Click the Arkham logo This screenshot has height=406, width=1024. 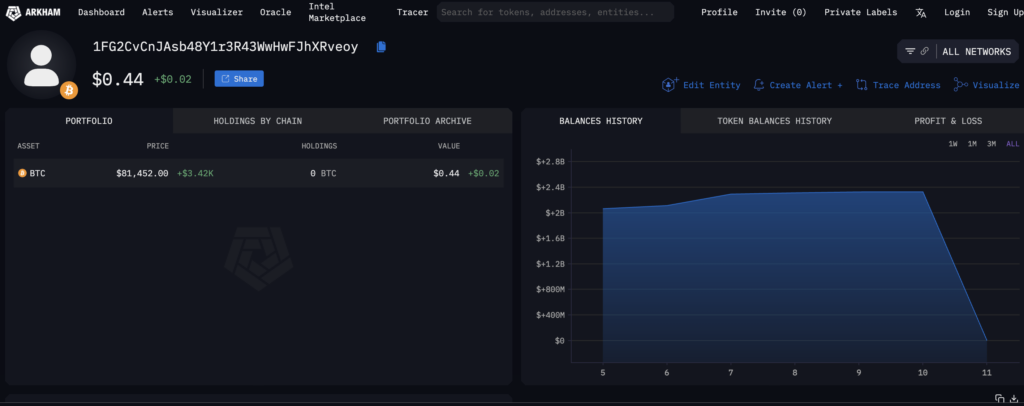[33, 12]
